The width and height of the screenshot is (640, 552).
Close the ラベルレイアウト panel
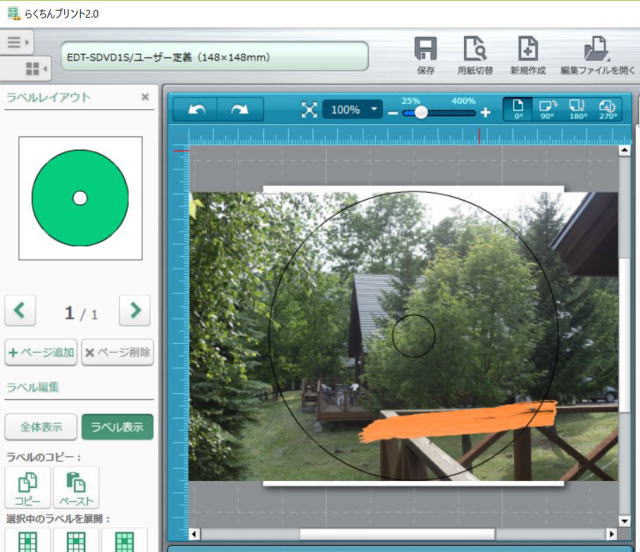click(x=145, y=97)
